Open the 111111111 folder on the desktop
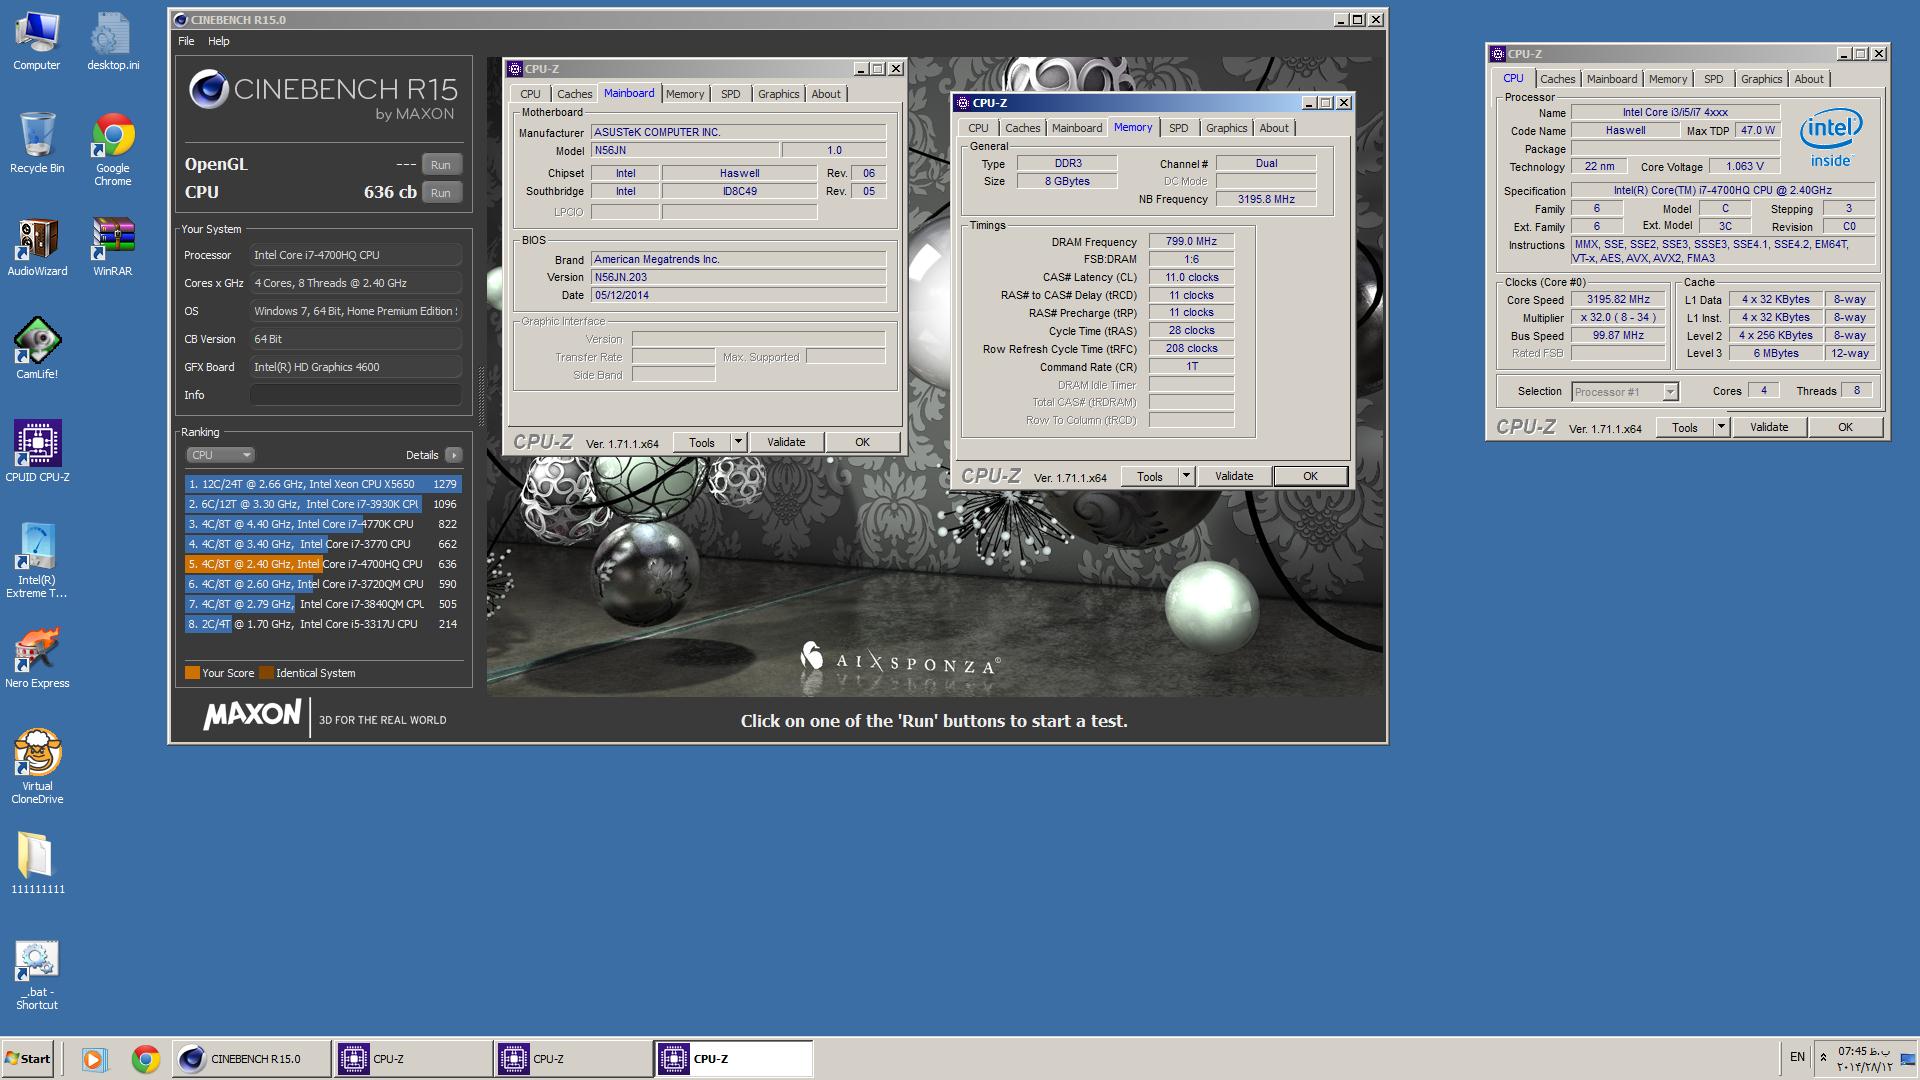Image resolution: width=1920 pixels, height=1080 pixels. pyautogui.click(x=37, y=863)
